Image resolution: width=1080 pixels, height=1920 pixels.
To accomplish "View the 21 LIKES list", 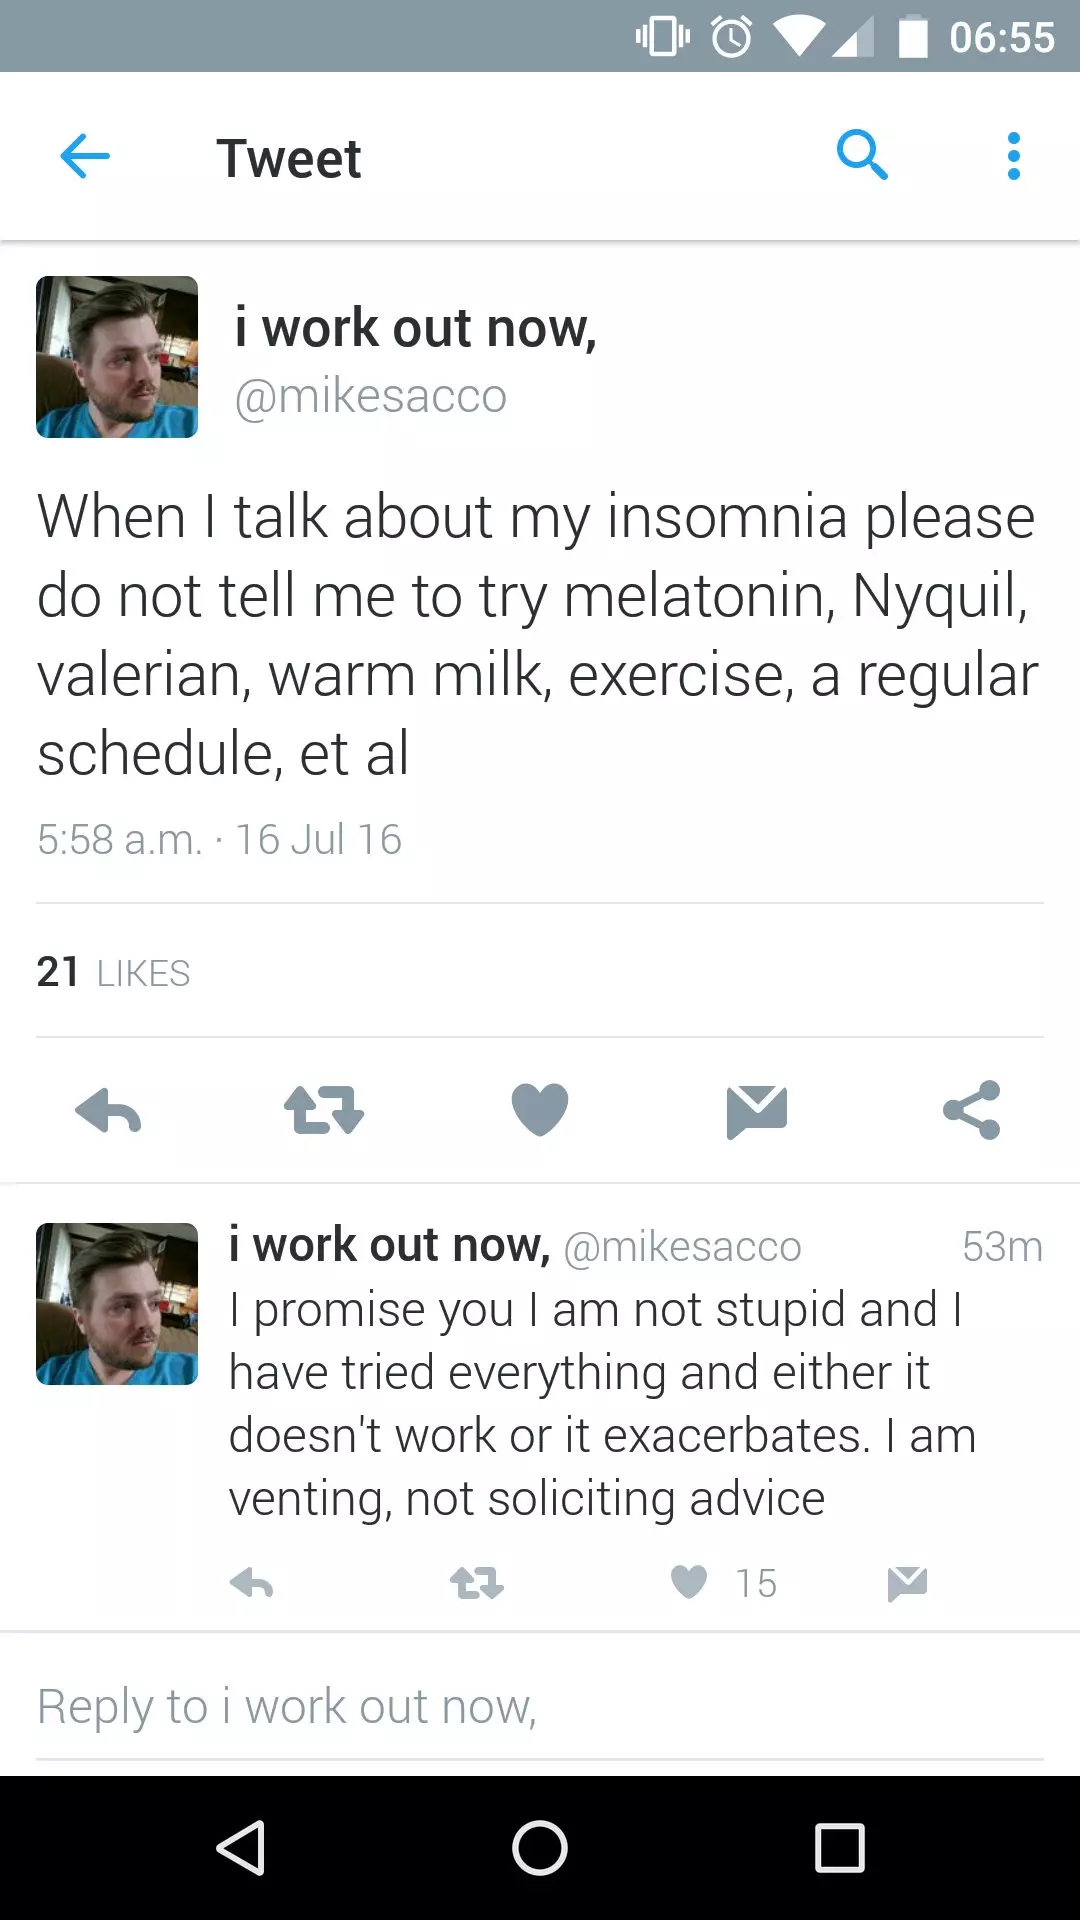I will tap(113, 972).
